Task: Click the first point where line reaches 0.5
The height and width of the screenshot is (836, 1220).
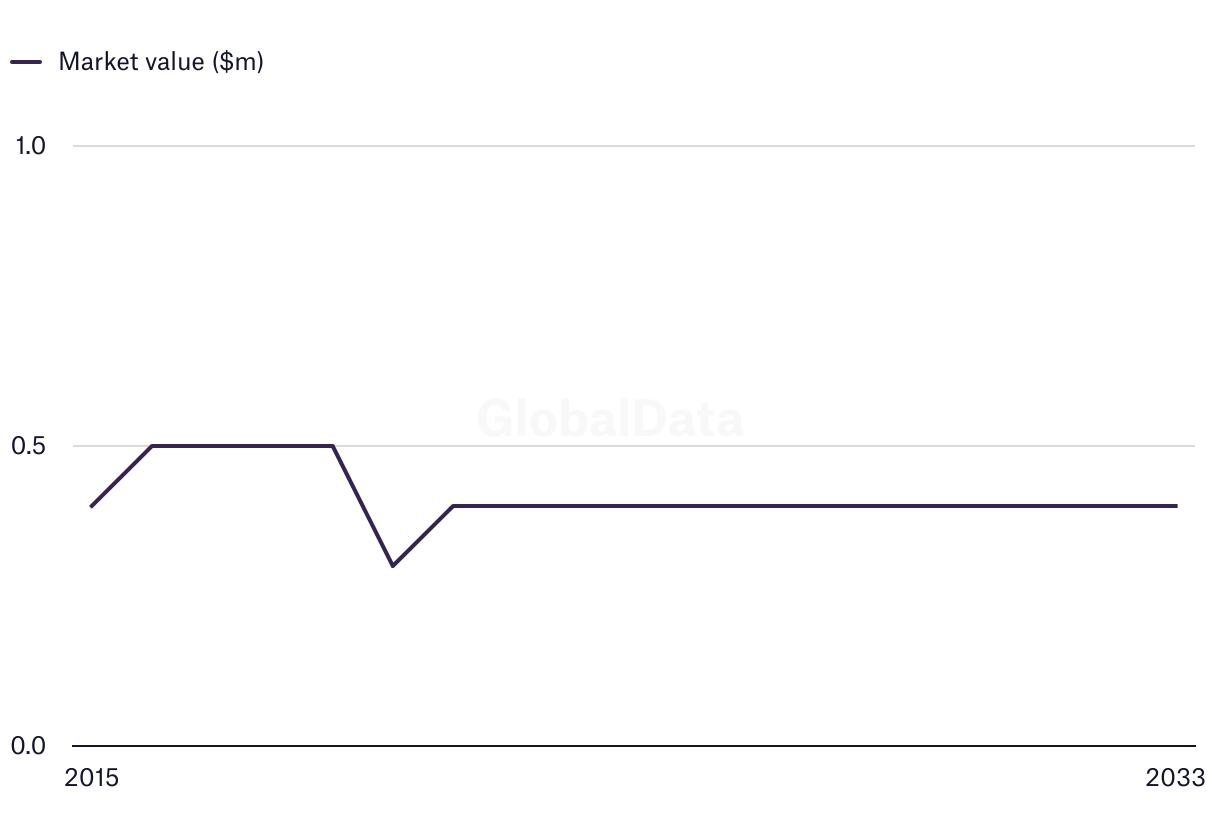Action: 152,446
